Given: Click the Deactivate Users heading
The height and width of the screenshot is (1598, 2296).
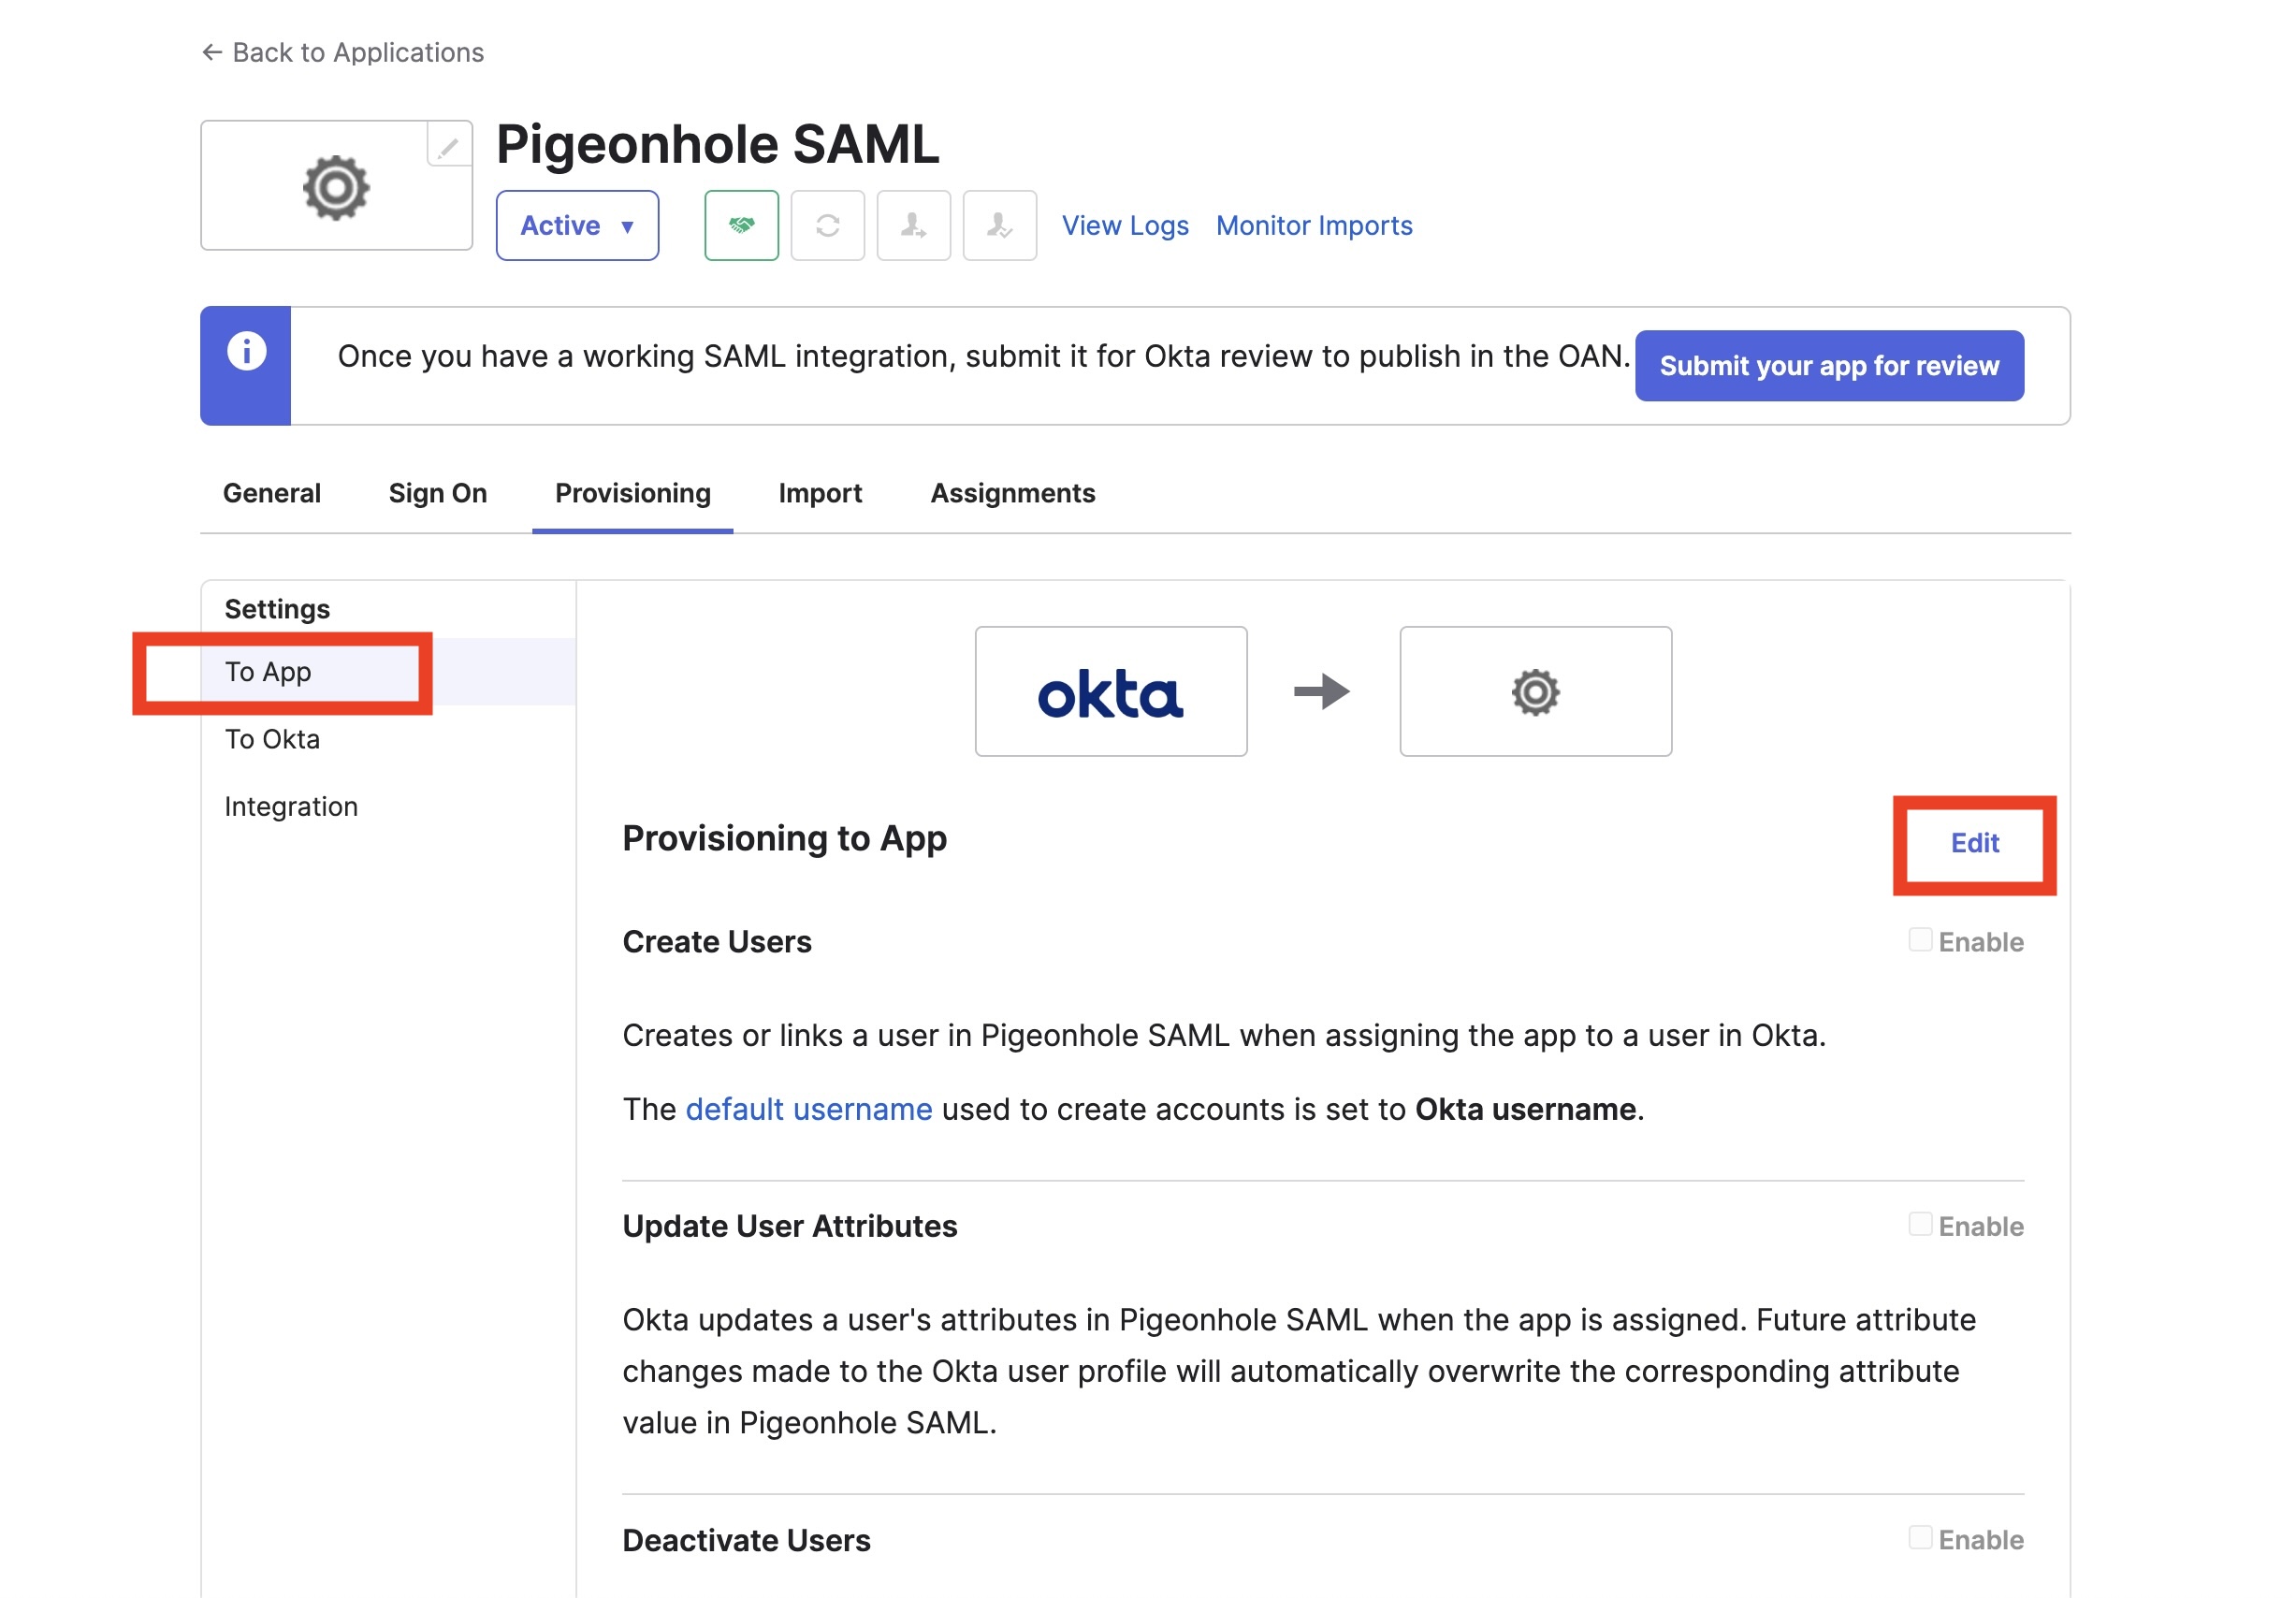Looking at the screenshot, I should point(746,1540).
